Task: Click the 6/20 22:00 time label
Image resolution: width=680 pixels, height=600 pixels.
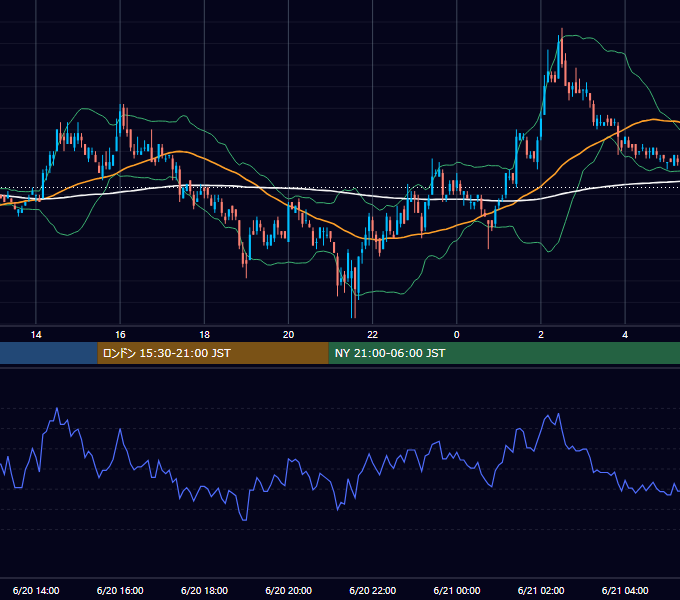Action: (373, 590)
